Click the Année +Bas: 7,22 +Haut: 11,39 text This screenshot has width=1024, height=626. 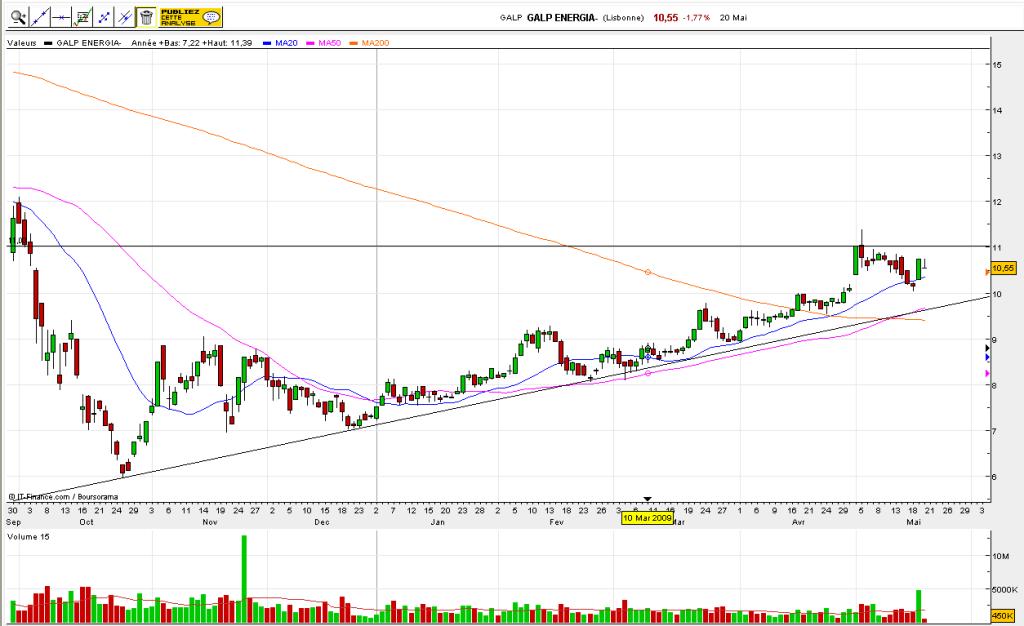pos(192,43)
